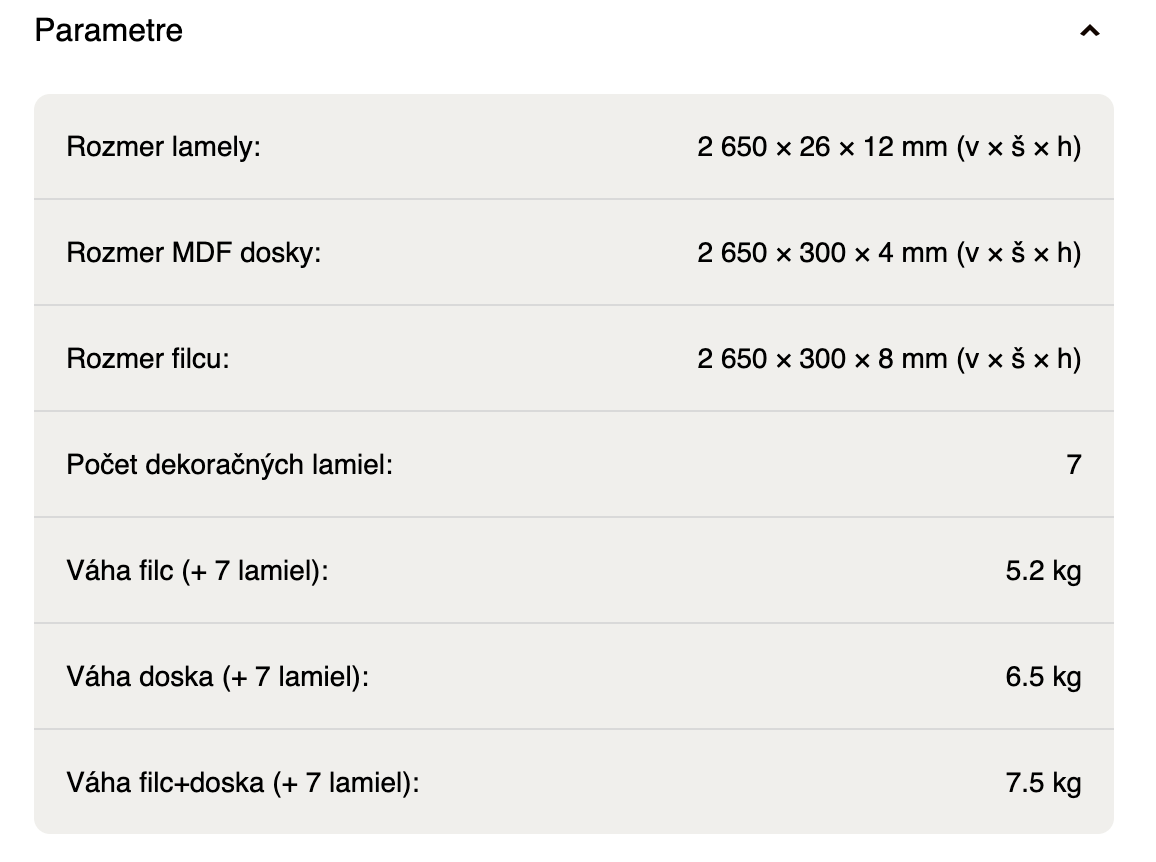The image size is (1156, 862).
Task: Click the 7.5 kg weight value
Action: click(1043, 783)
